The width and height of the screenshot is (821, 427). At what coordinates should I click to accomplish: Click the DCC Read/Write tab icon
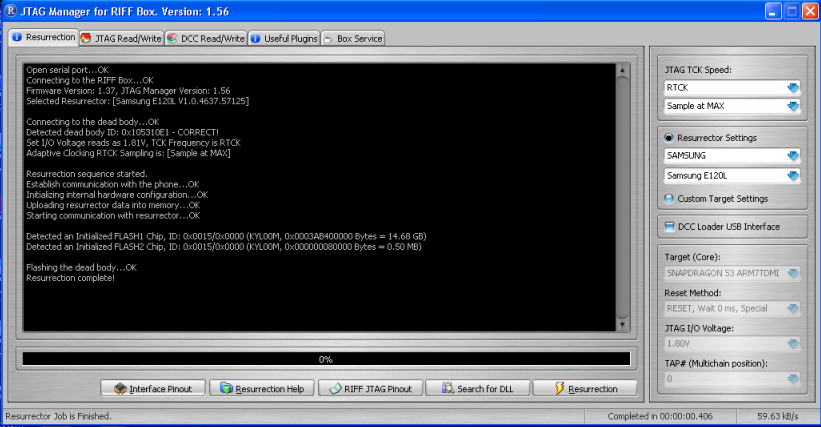point(172,38)
